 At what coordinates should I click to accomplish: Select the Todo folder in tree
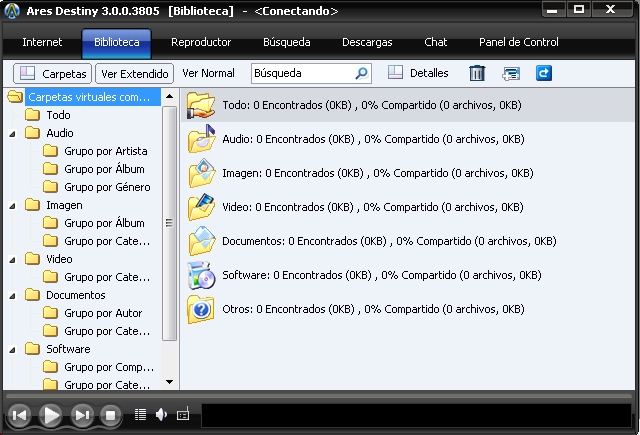58,115
